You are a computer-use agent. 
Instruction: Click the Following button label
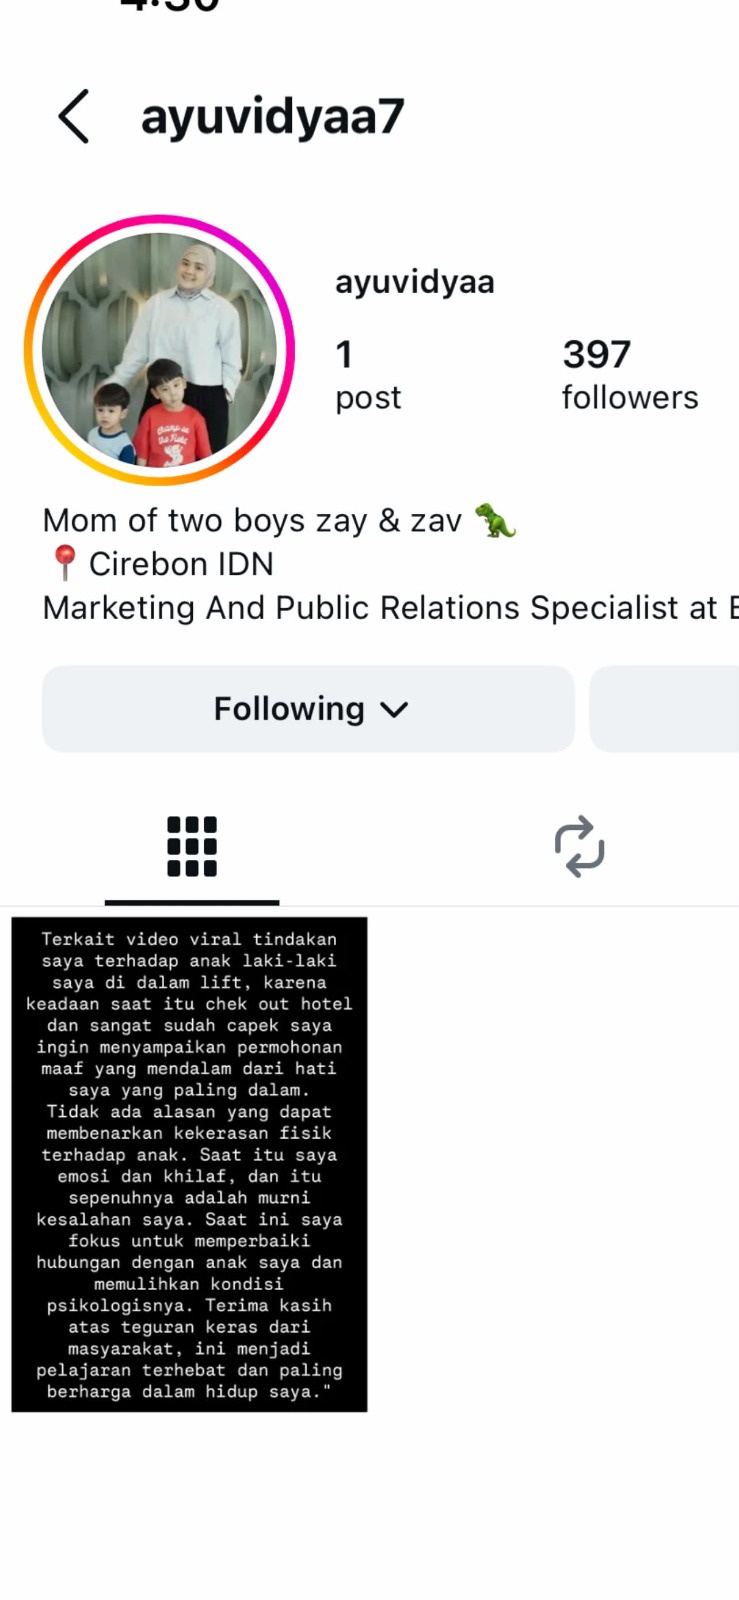point(289,709)
